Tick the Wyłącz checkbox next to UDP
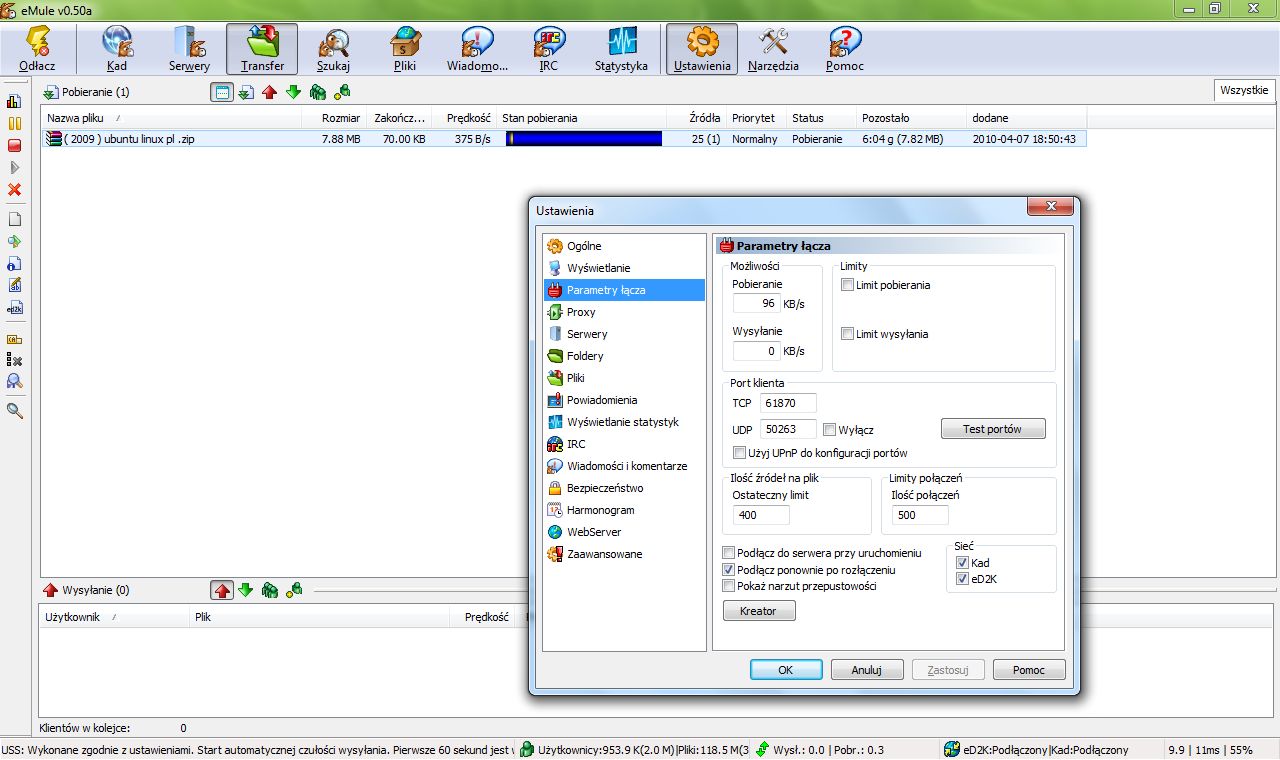 [830, 430]
